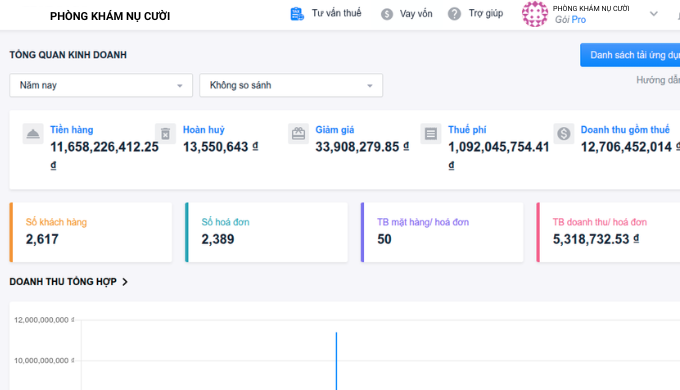Click the Trợ giúp question mark icon
Image resolution: width=680 pixels, height=390 pixels.
[x=454, y=14]
